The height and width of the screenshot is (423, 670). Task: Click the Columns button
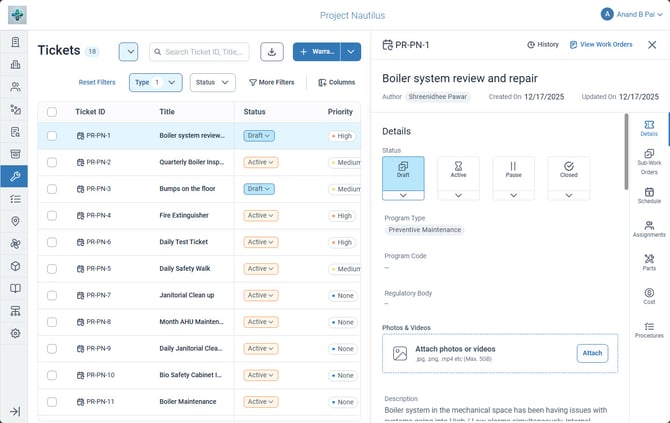[x=336, y=82]
